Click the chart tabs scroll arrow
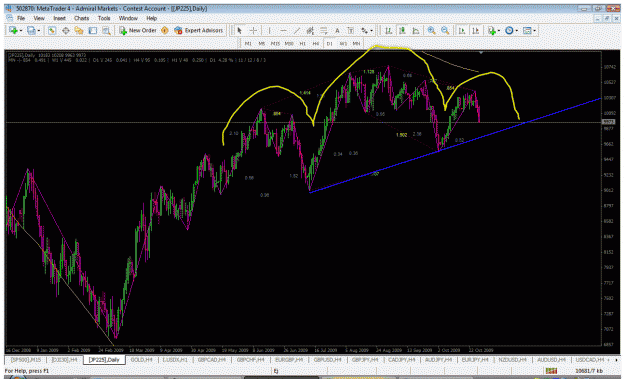625x379 pixels. [x=616, y=360]
